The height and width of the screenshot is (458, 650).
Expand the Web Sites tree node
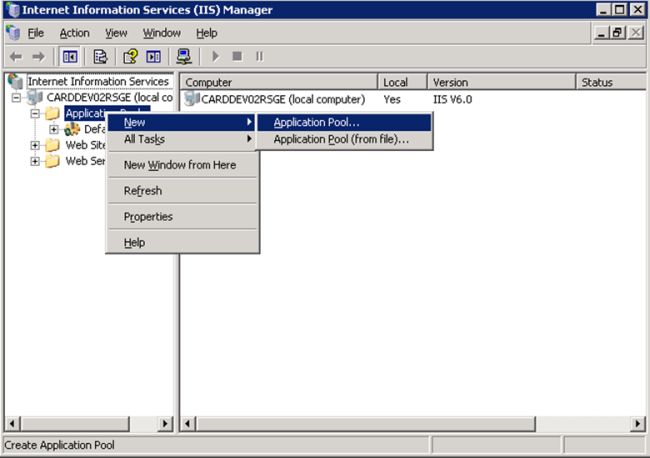pos(35,145)
